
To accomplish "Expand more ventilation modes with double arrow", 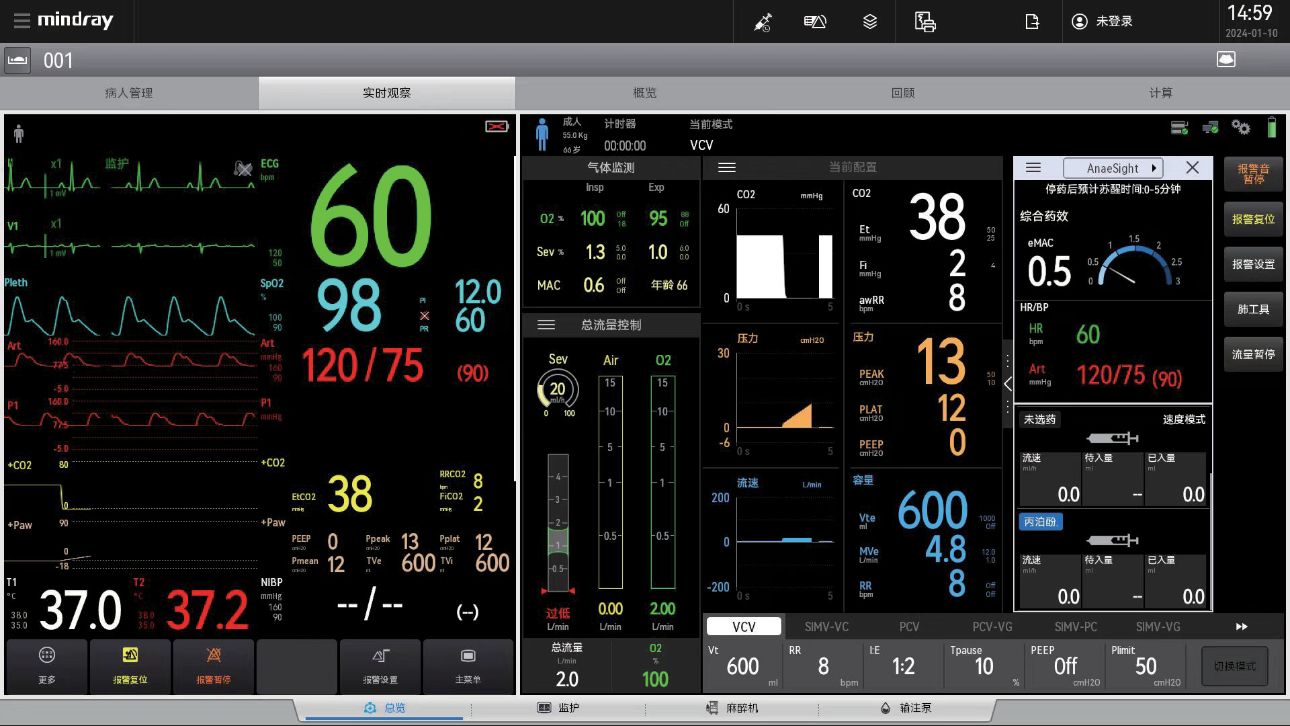I will pyautogui.click(x=1242, y=627).
